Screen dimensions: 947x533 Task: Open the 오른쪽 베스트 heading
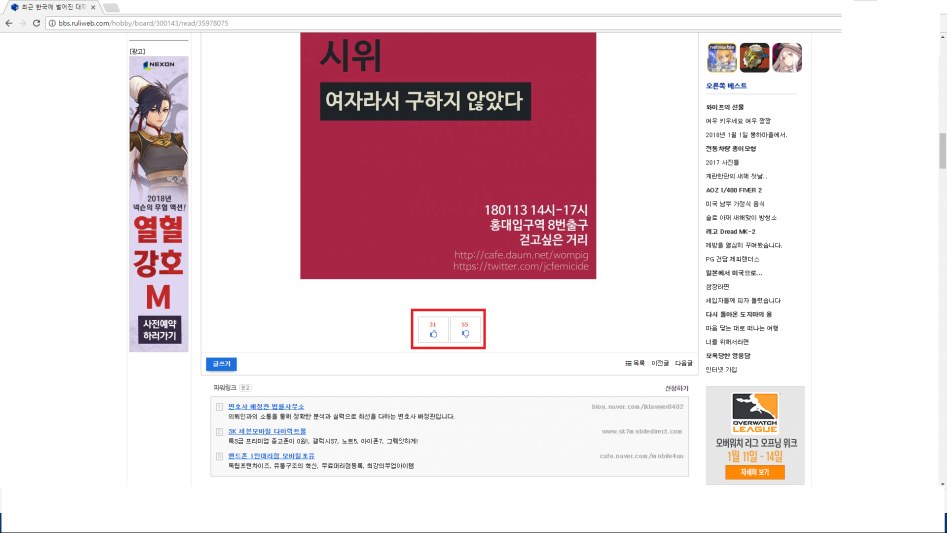click(726, 86)
